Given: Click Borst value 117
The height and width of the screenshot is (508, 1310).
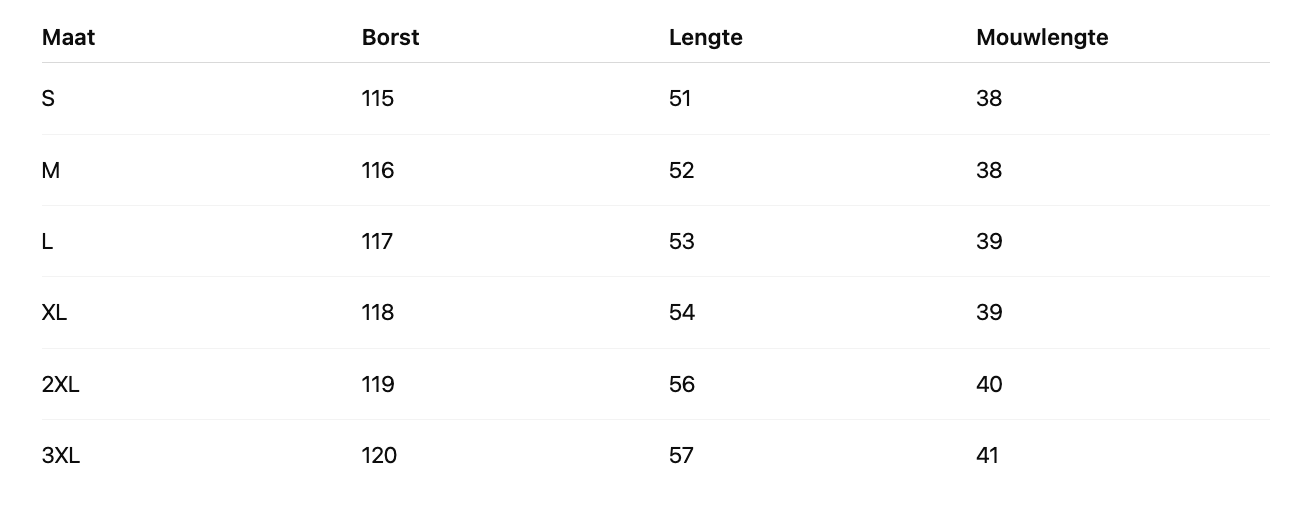Looking at the screenshot, I should (377, 242).
